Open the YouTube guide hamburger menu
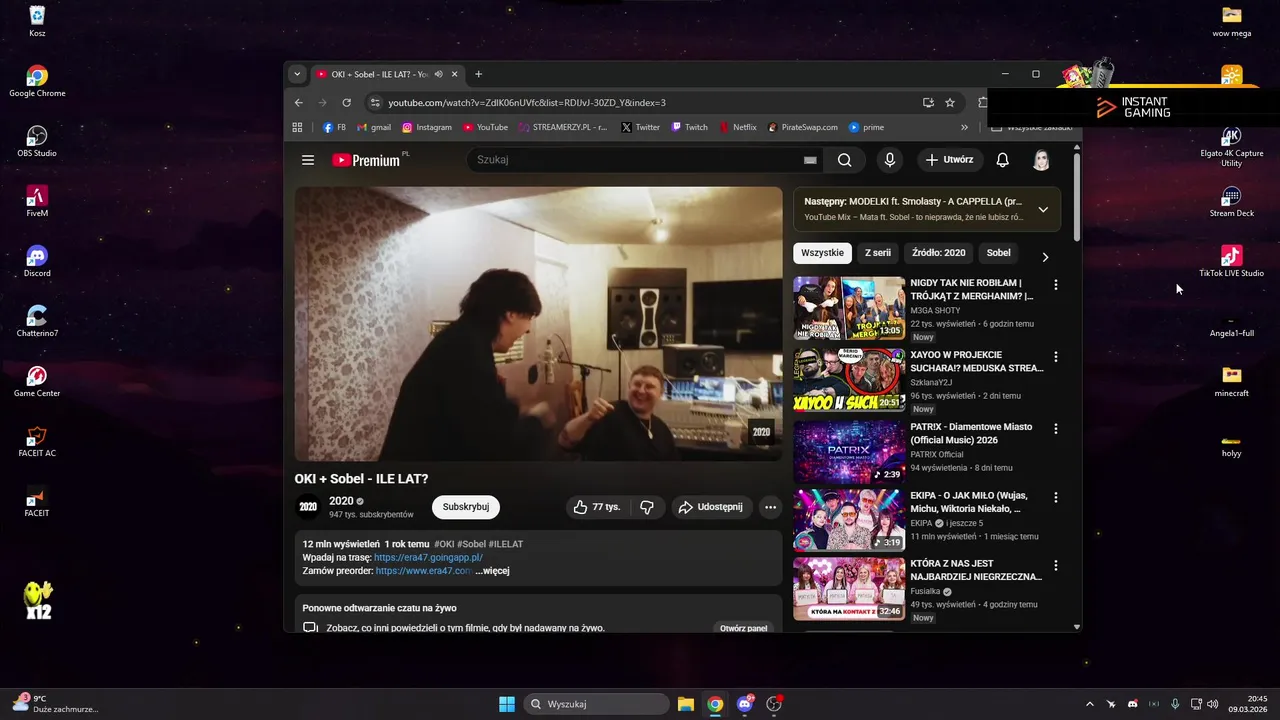 point(308,160)
